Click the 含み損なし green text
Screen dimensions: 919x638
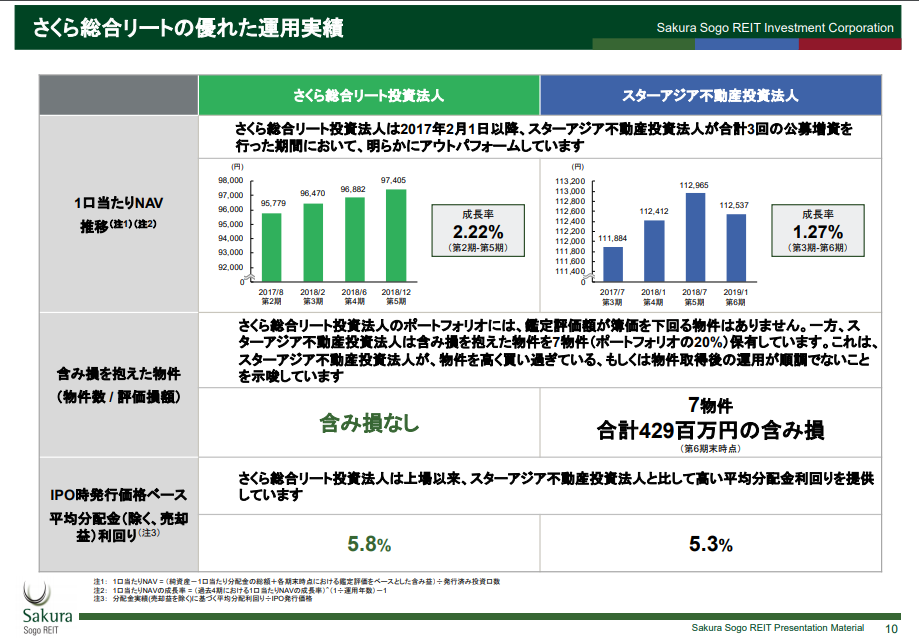click(x=369, y=422)
